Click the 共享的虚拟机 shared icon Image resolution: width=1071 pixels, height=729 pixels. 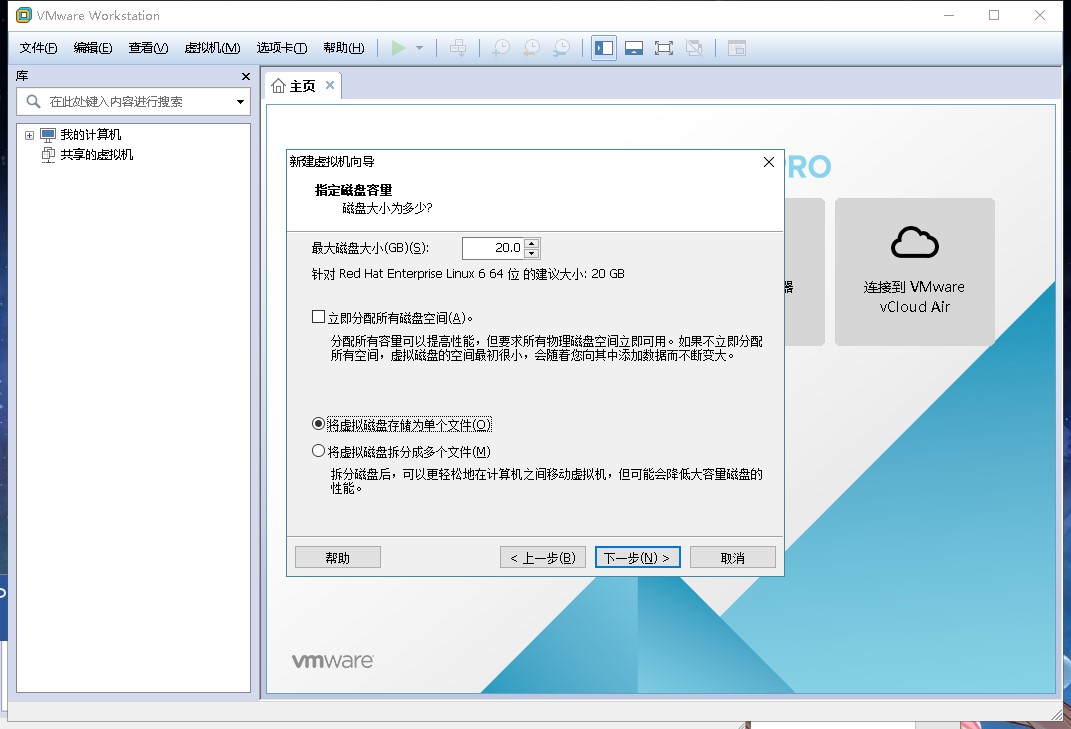click(x=48, y=154)
